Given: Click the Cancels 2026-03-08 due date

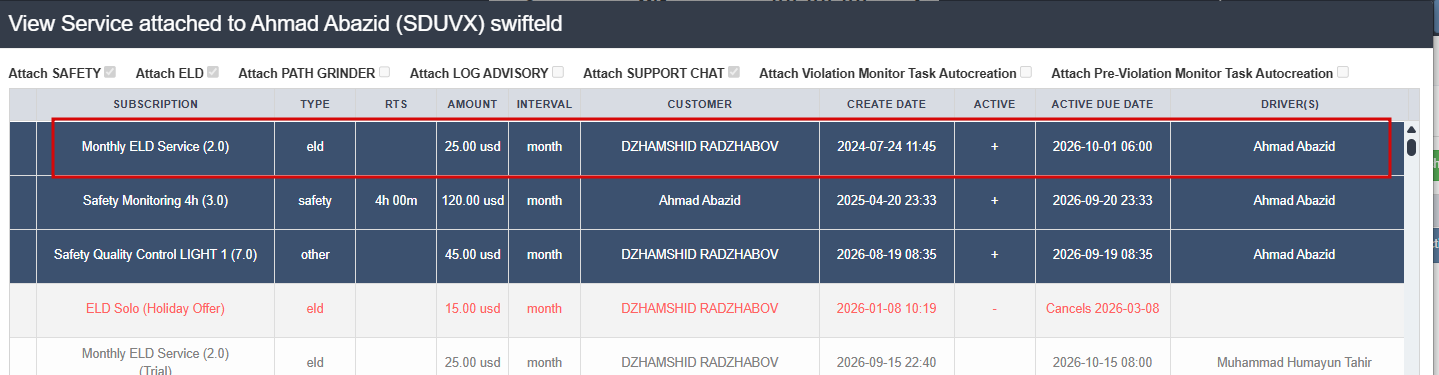Looking at the screenshot, I should (1102, 308).
